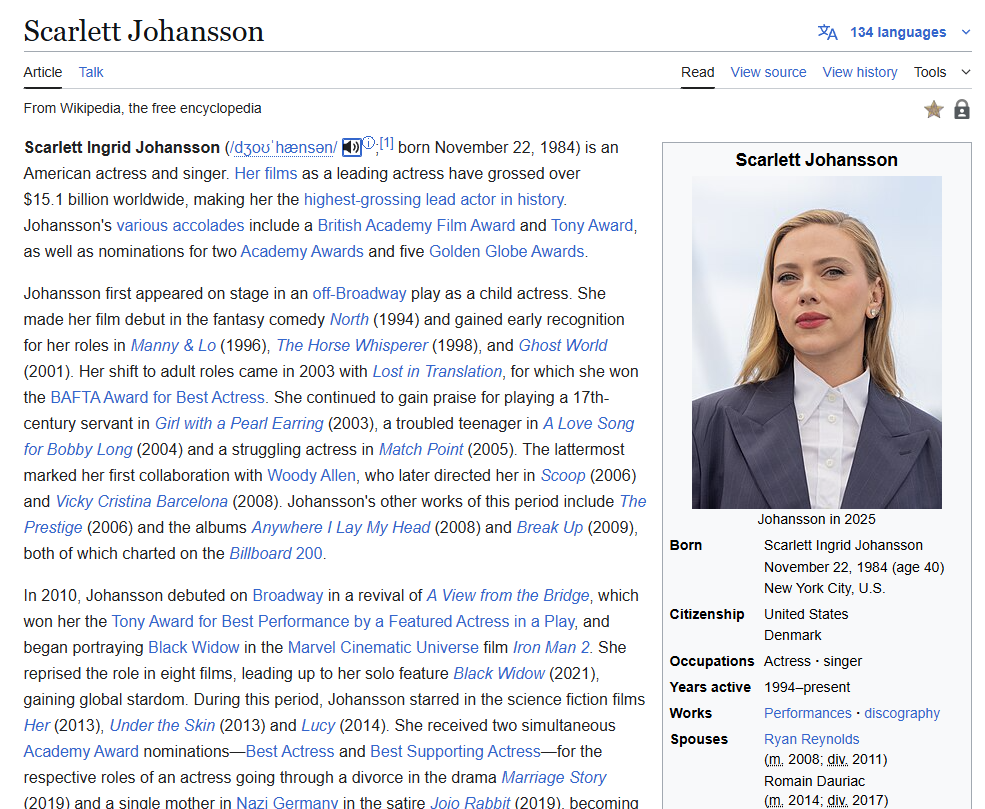This screenshot has width=985, height=809.
Task: Click the page protection padlock icon
Action: [962, 109]
